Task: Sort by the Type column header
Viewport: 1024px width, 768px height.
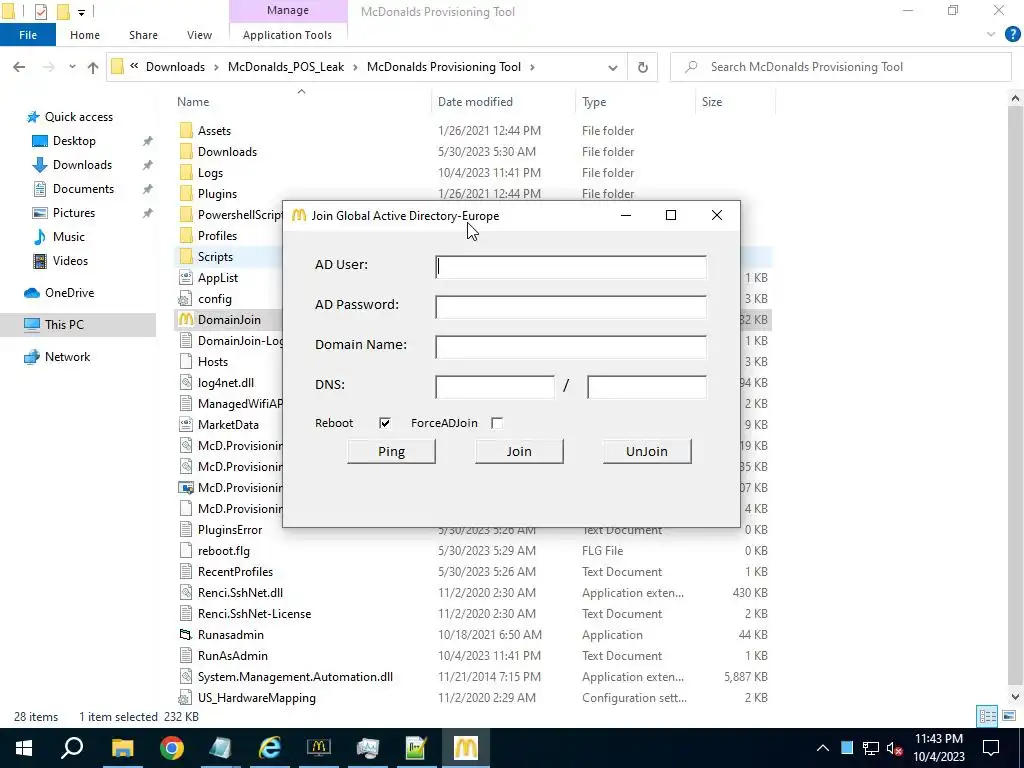Action: click(x=594, y=102)
